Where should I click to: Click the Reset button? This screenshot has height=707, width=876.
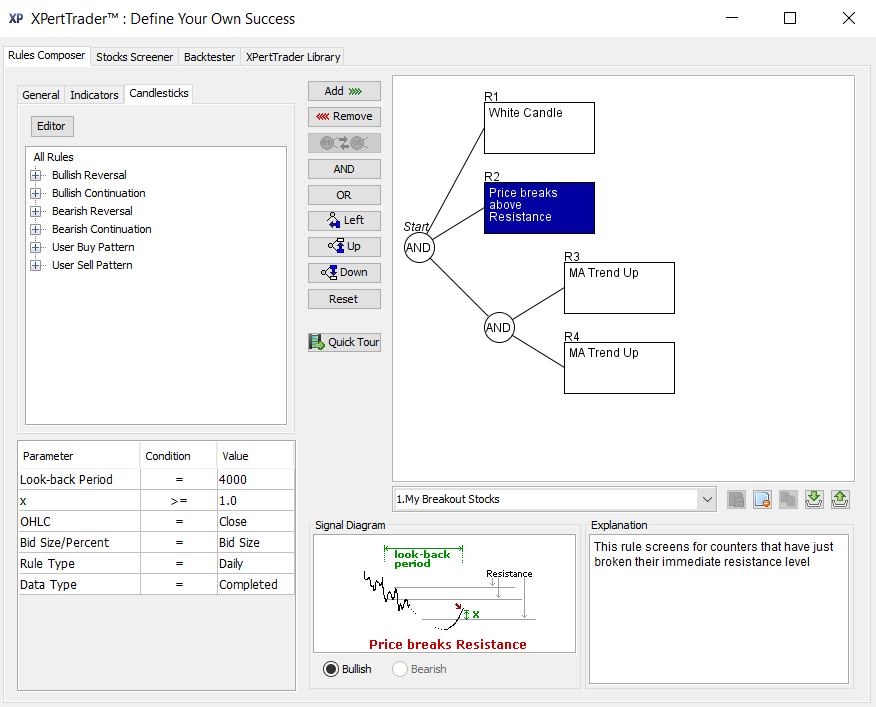click(x=344, y=299)
